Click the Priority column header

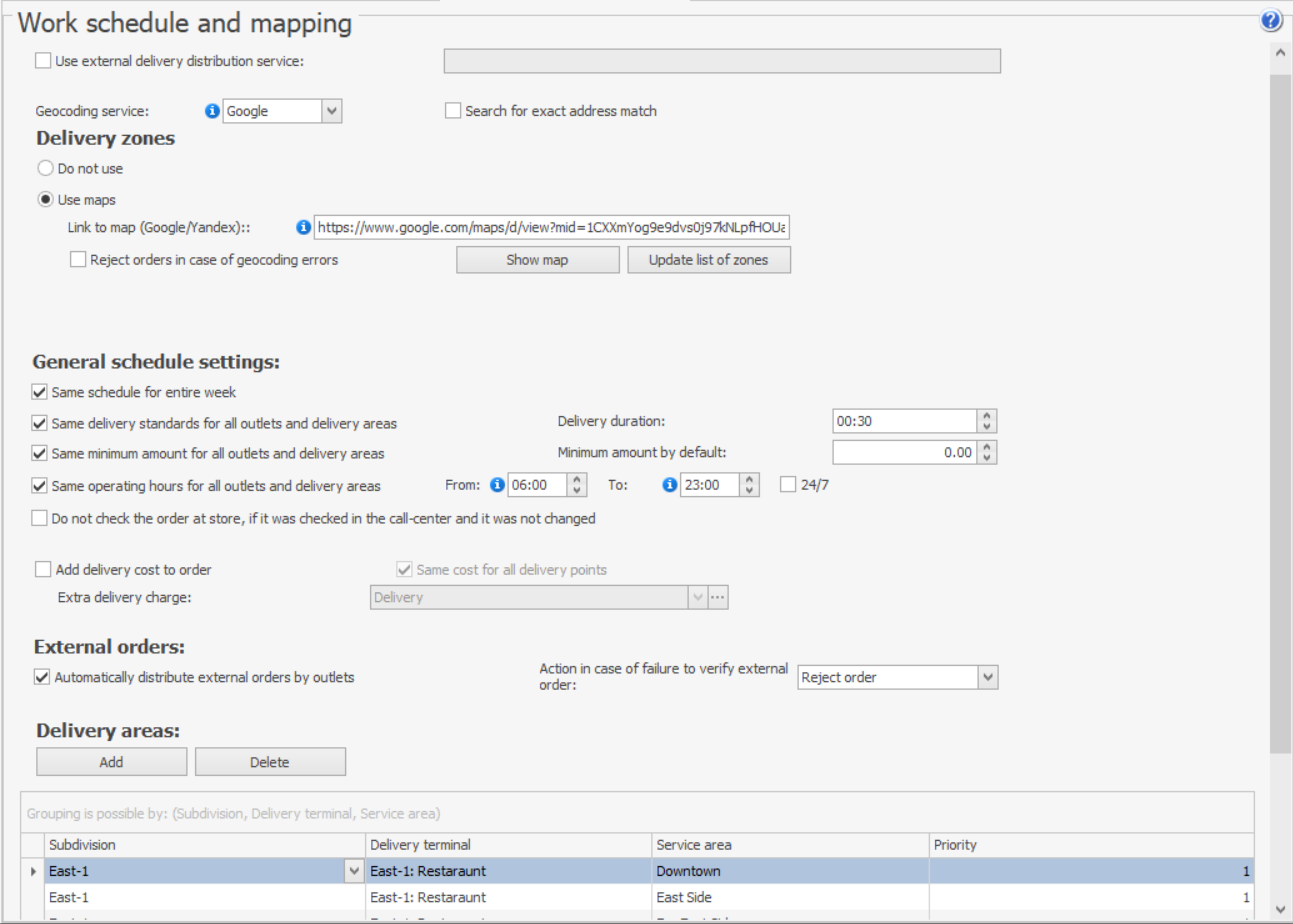coord(1090,845)
